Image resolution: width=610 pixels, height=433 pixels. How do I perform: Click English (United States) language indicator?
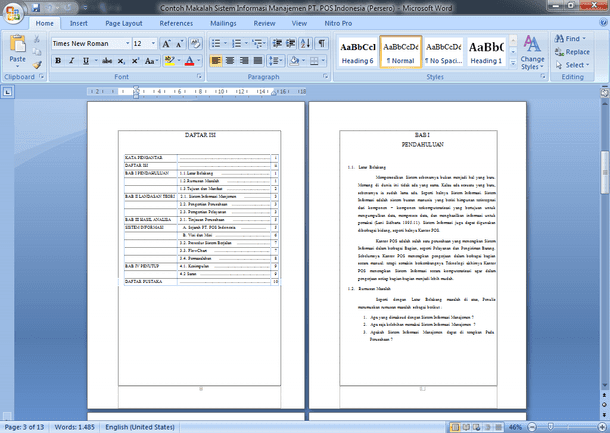point(140,427)
